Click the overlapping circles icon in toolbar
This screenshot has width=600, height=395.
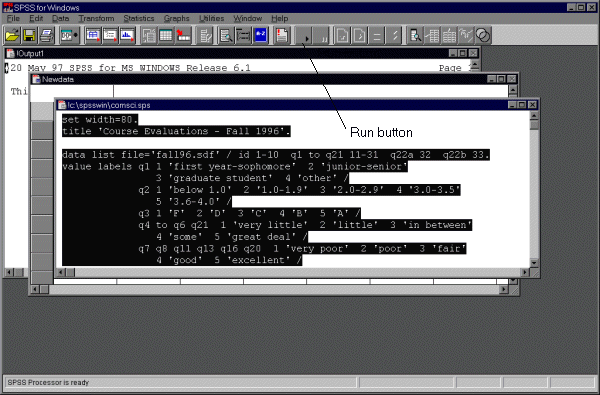tap(483, 36)
